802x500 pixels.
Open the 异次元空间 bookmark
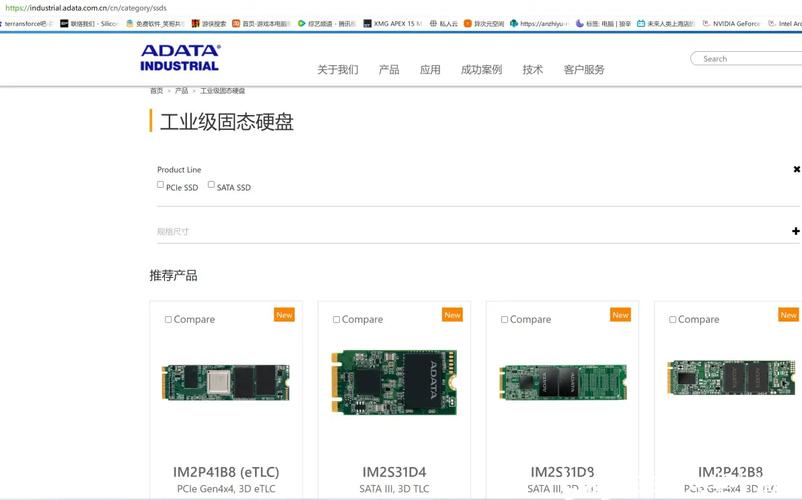coord(484,24)
